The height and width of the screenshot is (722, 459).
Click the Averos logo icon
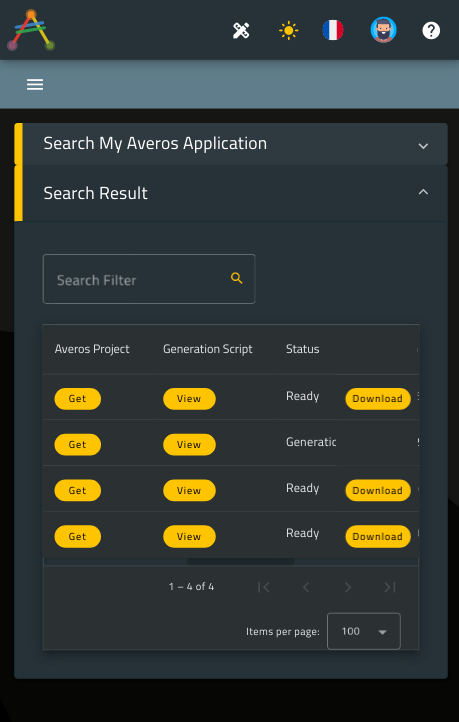click(31, 30)
